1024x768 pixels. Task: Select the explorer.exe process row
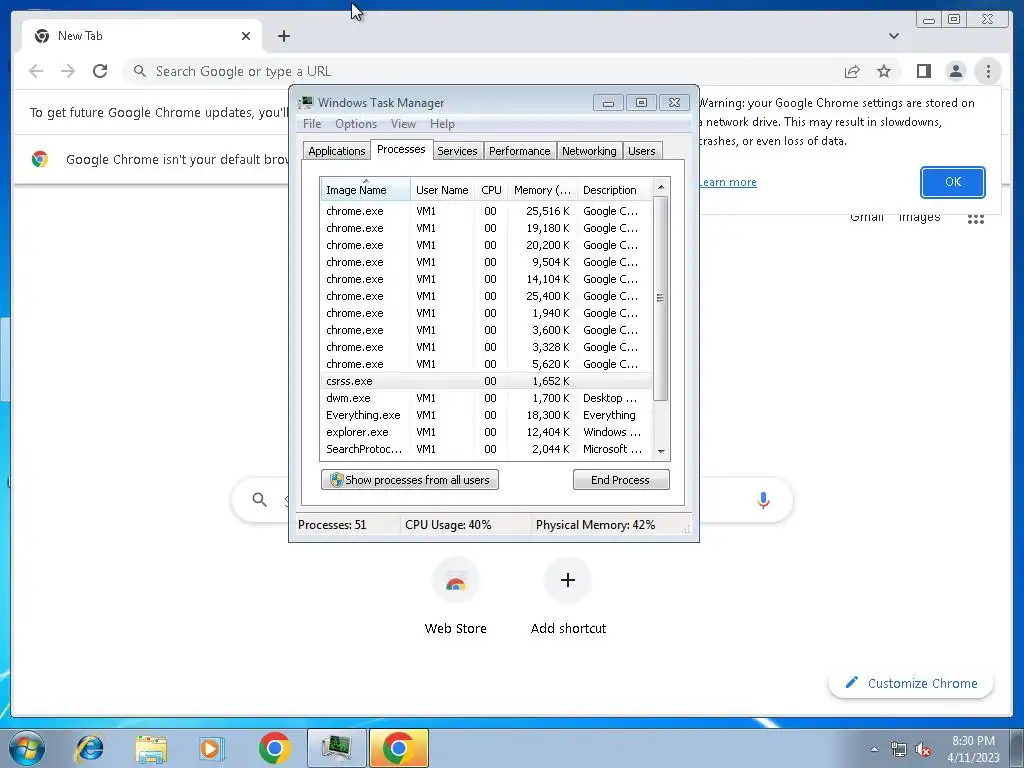pos(486,432)
